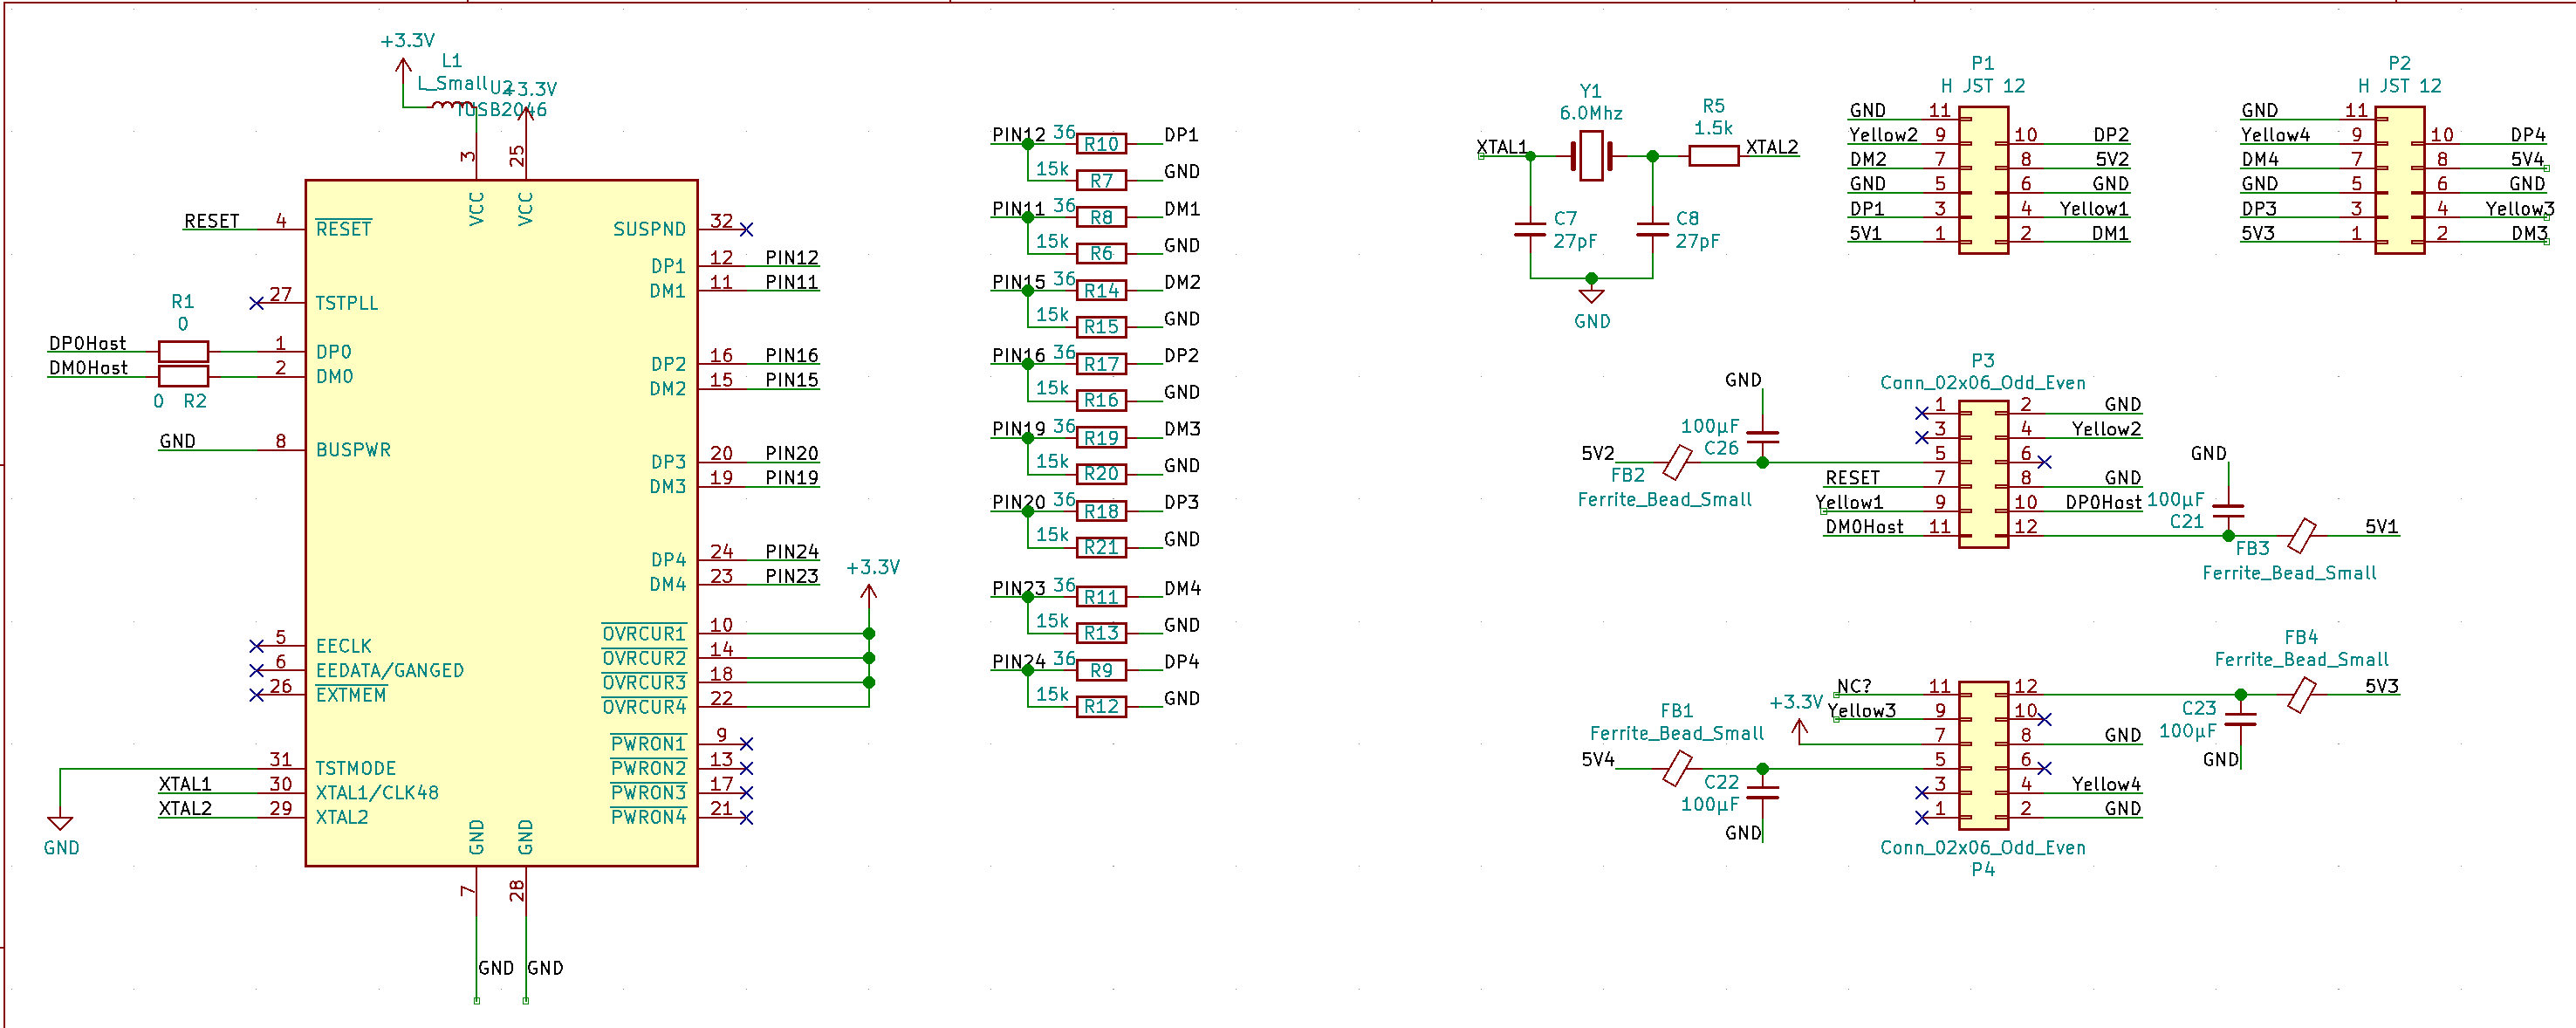The image size is (2576, 1028).
Task: Click the DM0Host label on P3
Action: pyautogui.click(x=1864, y=526)
